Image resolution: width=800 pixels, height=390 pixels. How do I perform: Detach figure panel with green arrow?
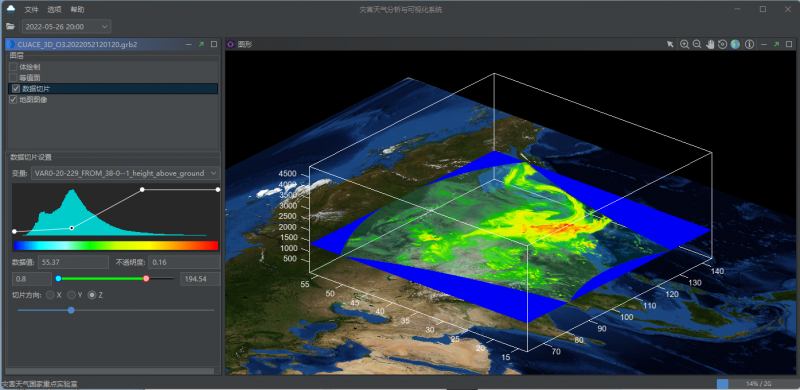(x=777, y=44)
